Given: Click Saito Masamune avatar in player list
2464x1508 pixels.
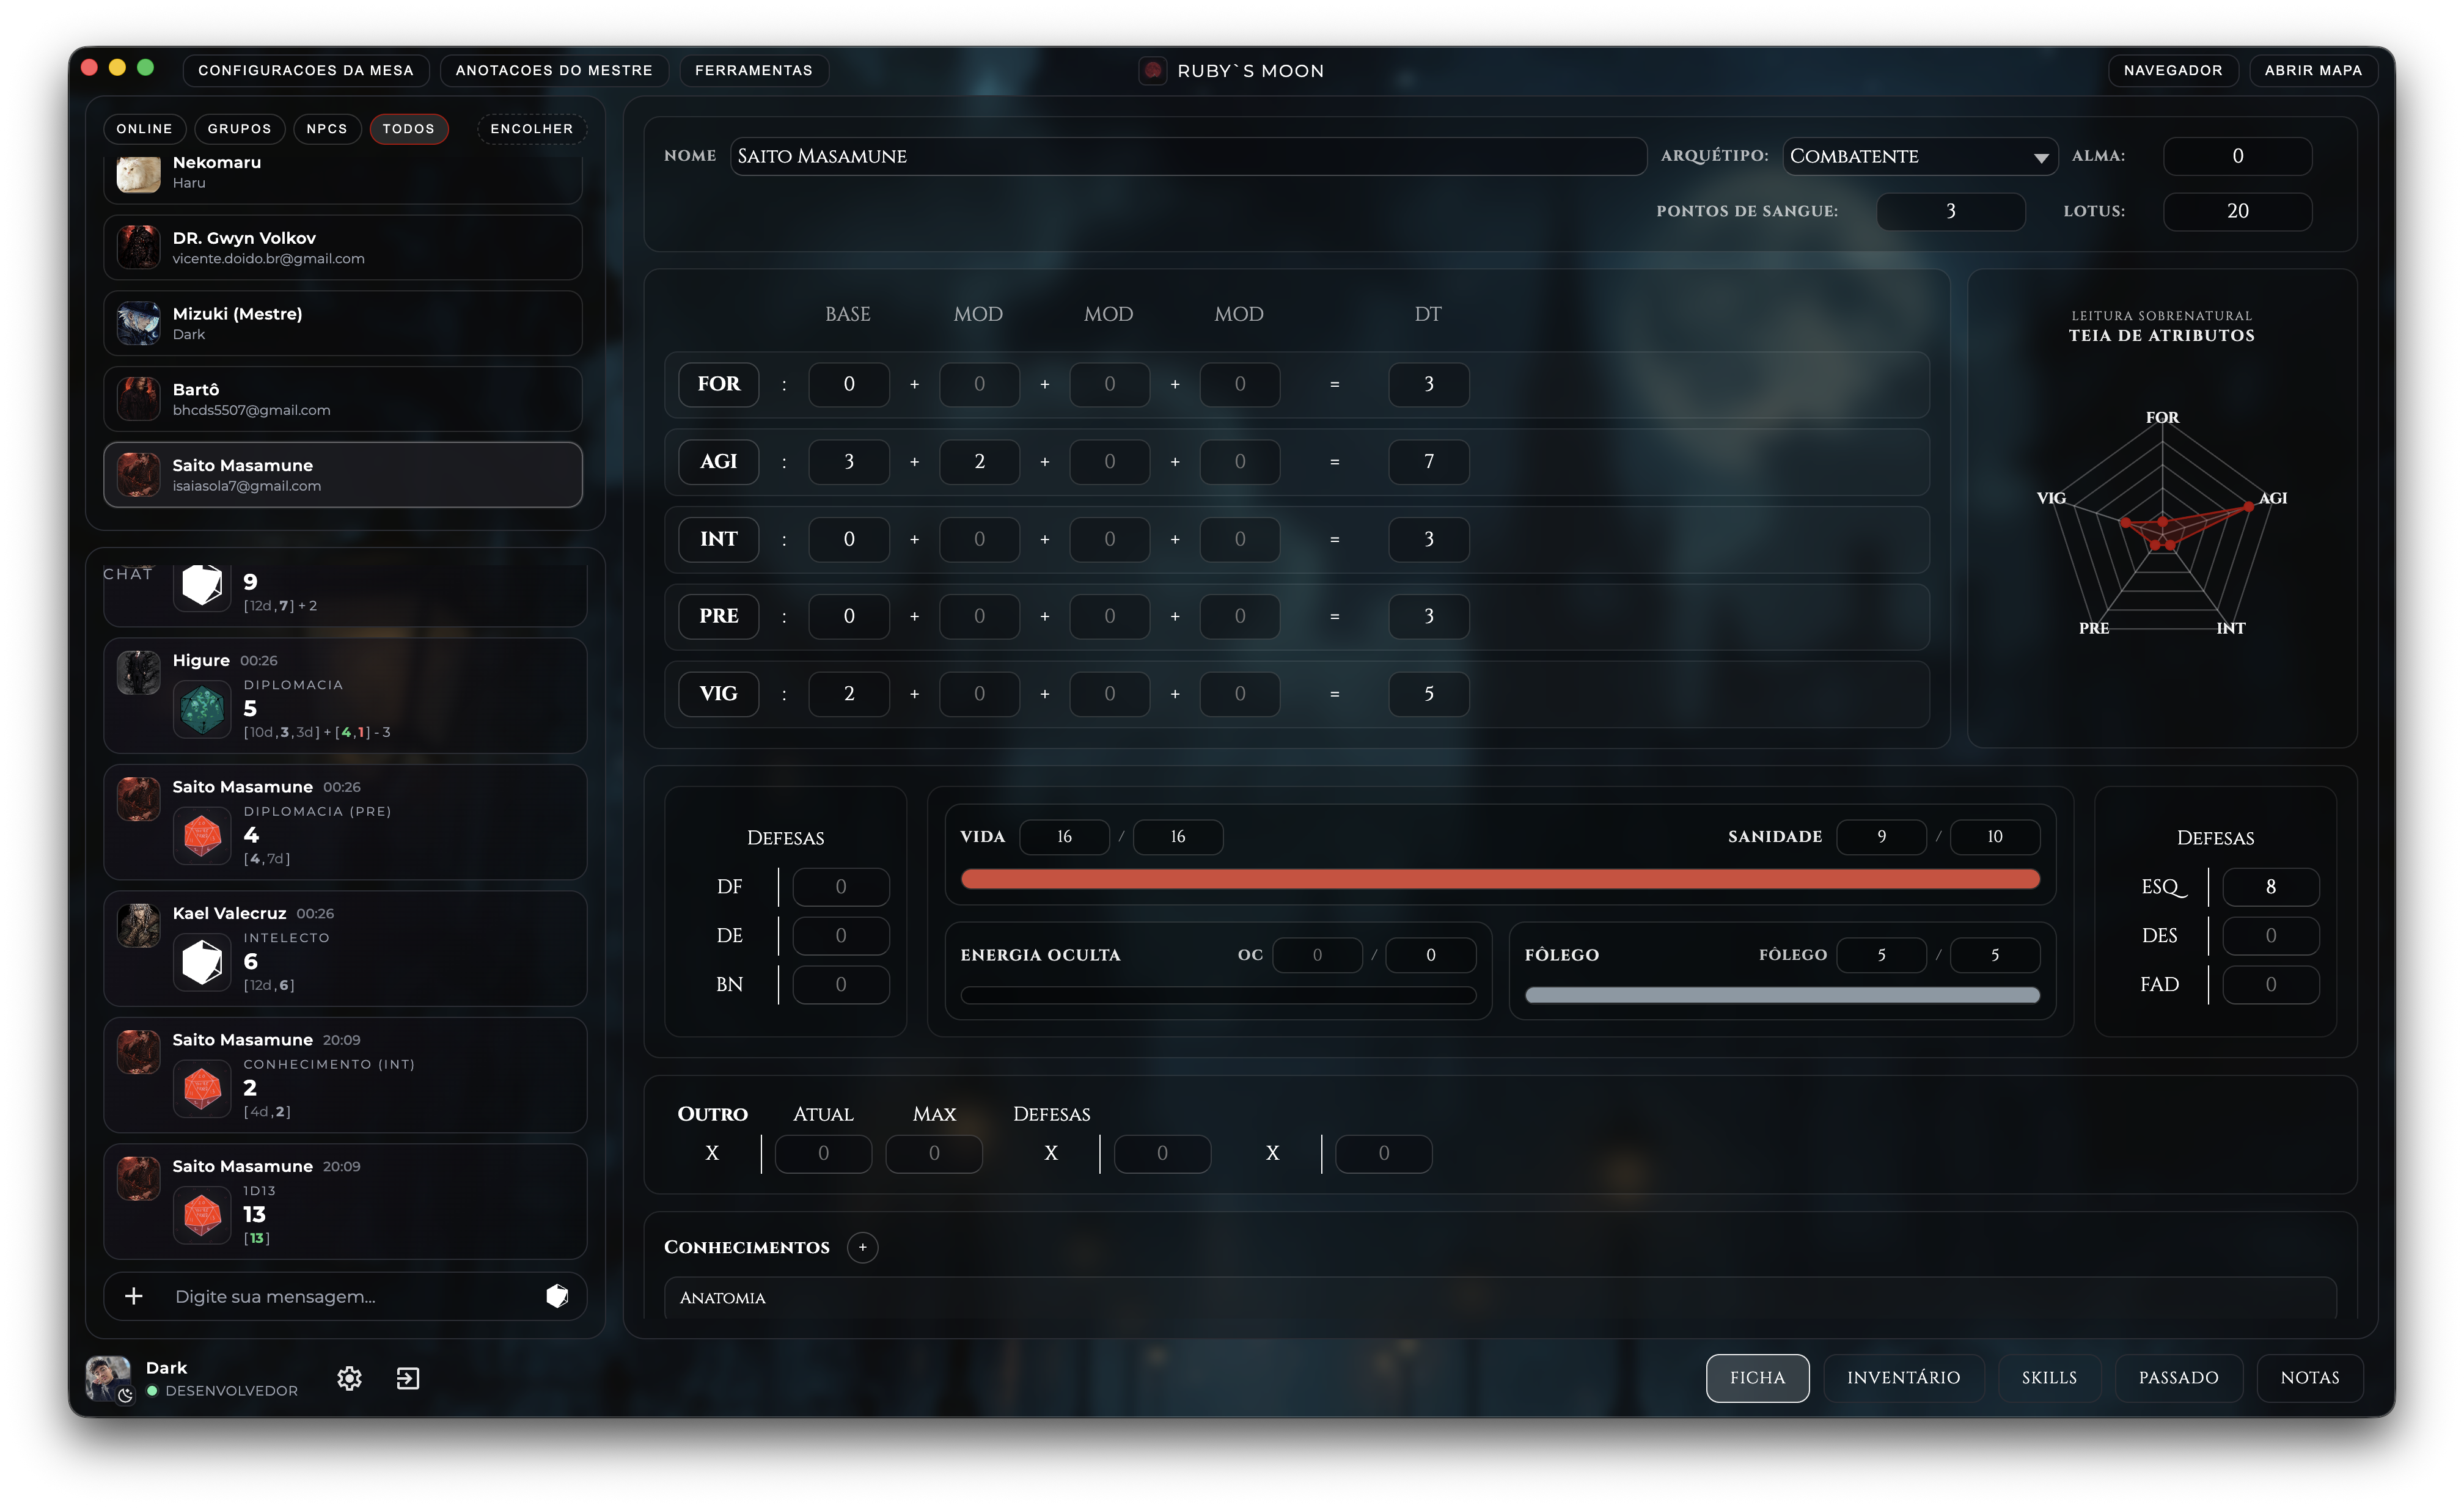Looking at the screenshot, I should 138,474.
